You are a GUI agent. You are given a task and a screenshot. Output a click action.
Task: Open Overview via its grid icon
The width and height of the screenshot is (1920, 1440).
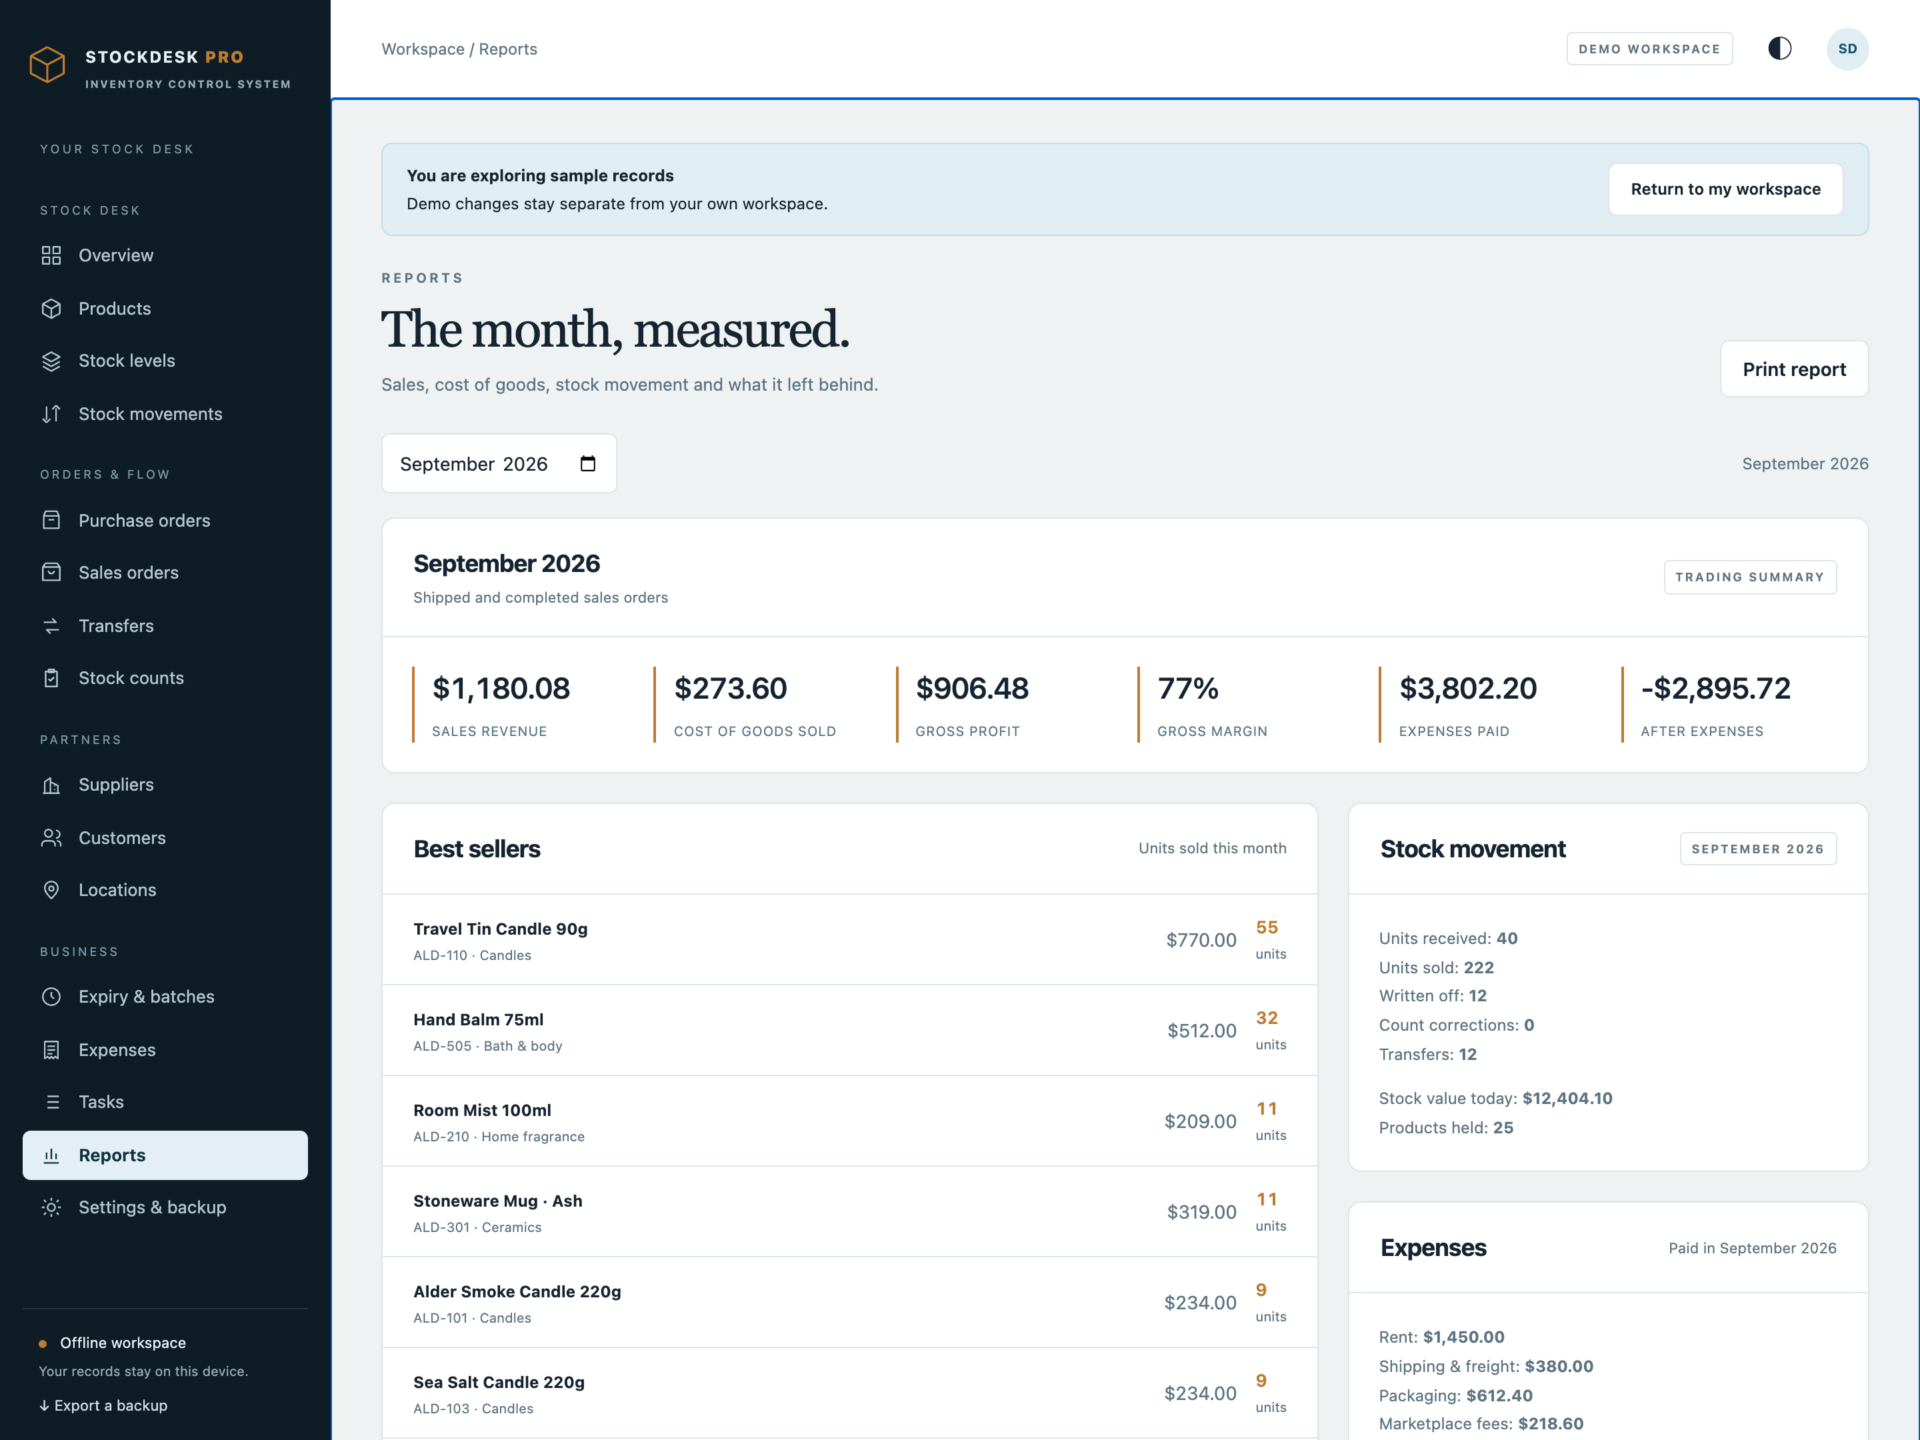coord(51,255)
